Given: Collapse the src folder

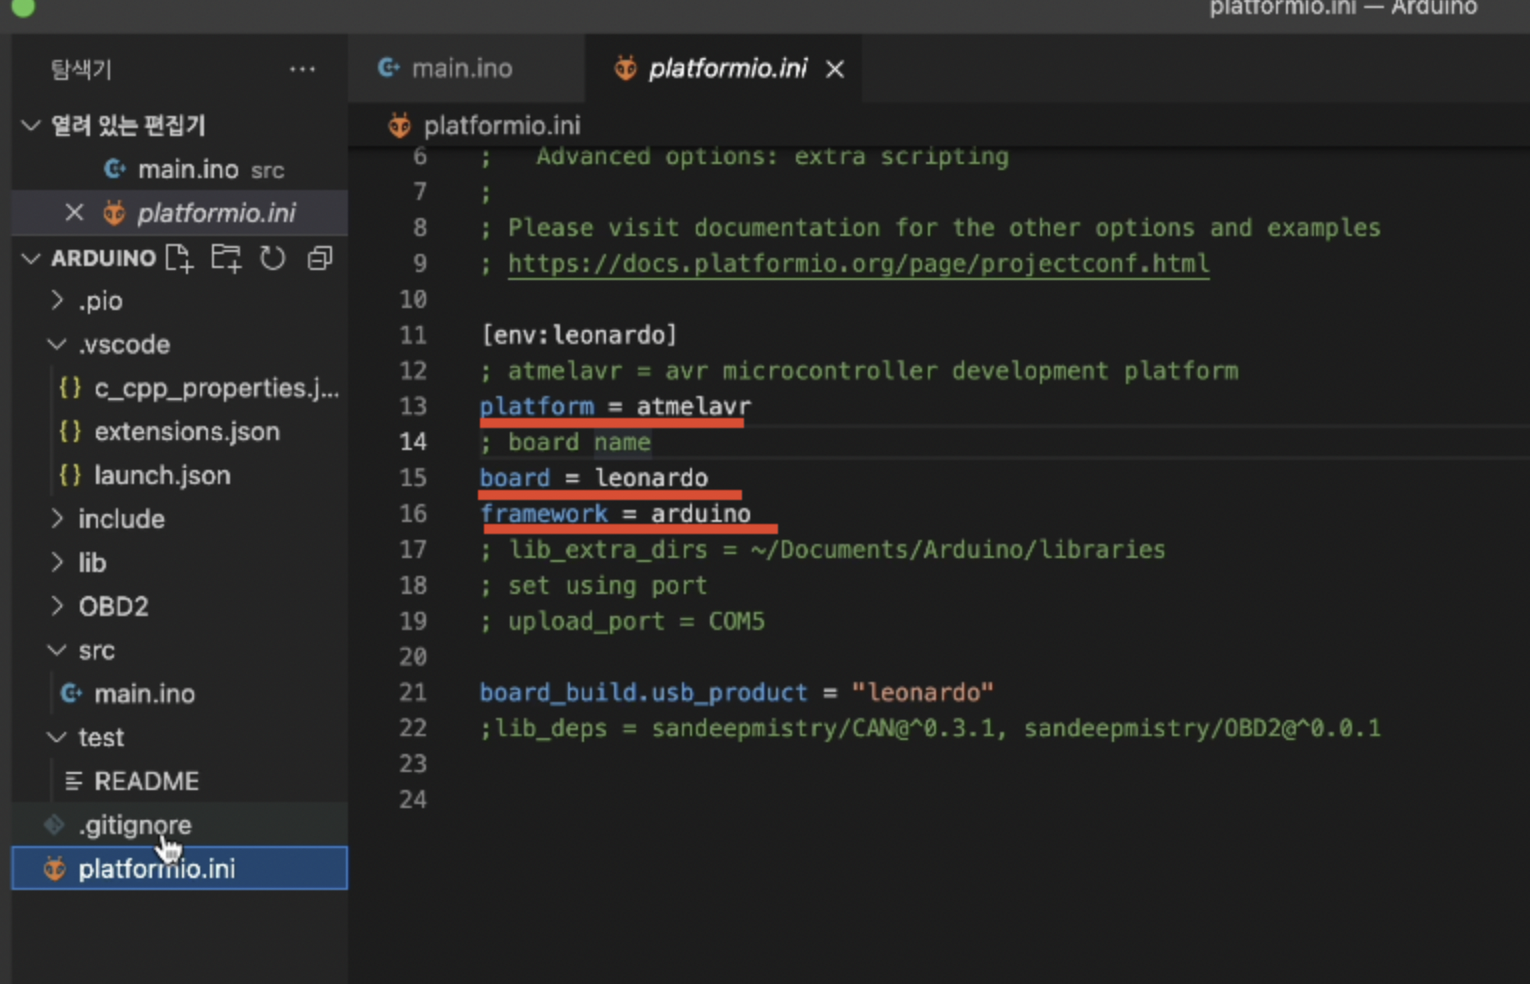Looking at the screenshot, I should point(56,650).
